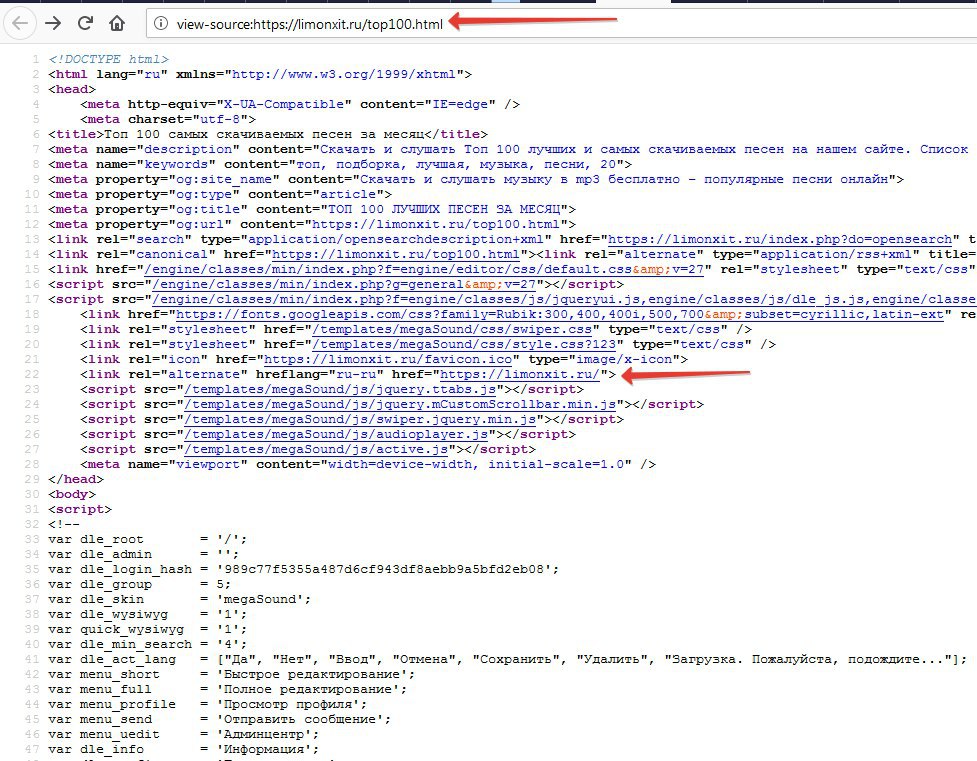Click the og:url content 'https://limonxit.ru/top100.html'
977x761 pixels.
click(436, 224)
